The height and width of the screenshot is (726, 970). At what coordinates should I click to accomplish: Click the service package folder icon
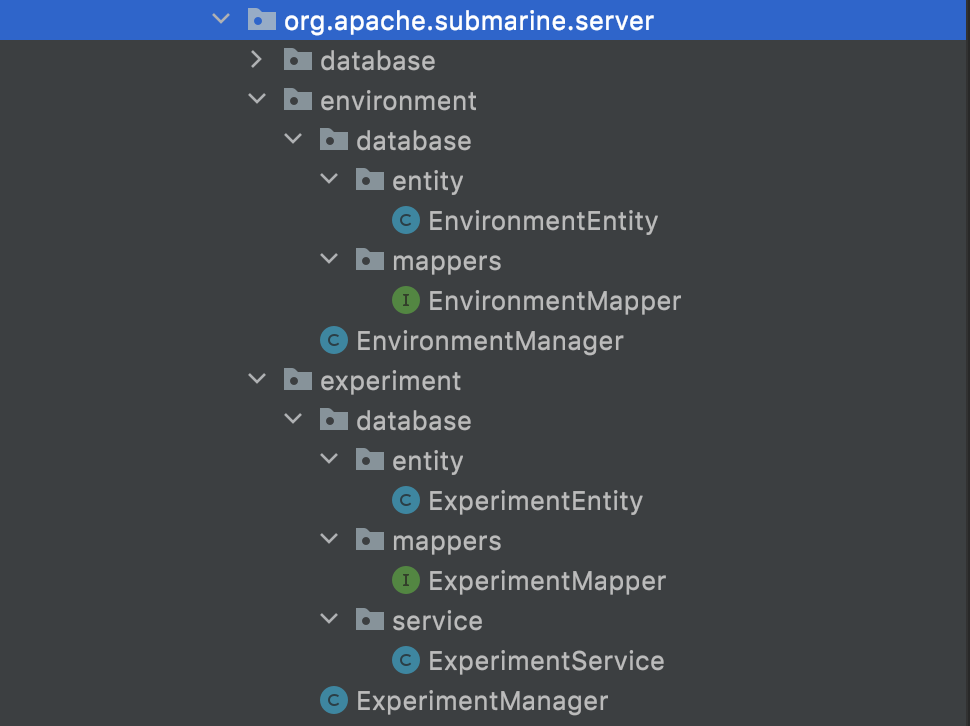pos(370,620)
